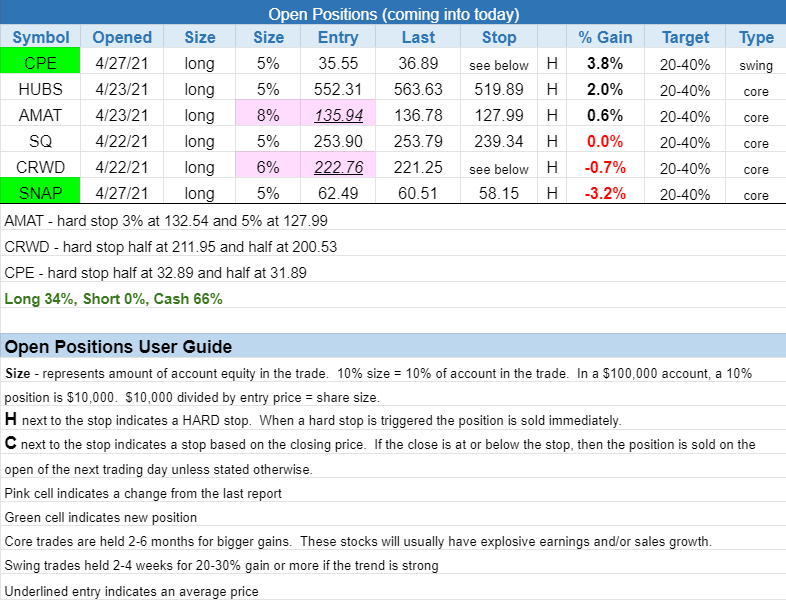This screenshot has width=786, height=600.
Task: Click the 'Long 34%, Short 0%, Cash 66%' line
Action: (x=113, y=299)
